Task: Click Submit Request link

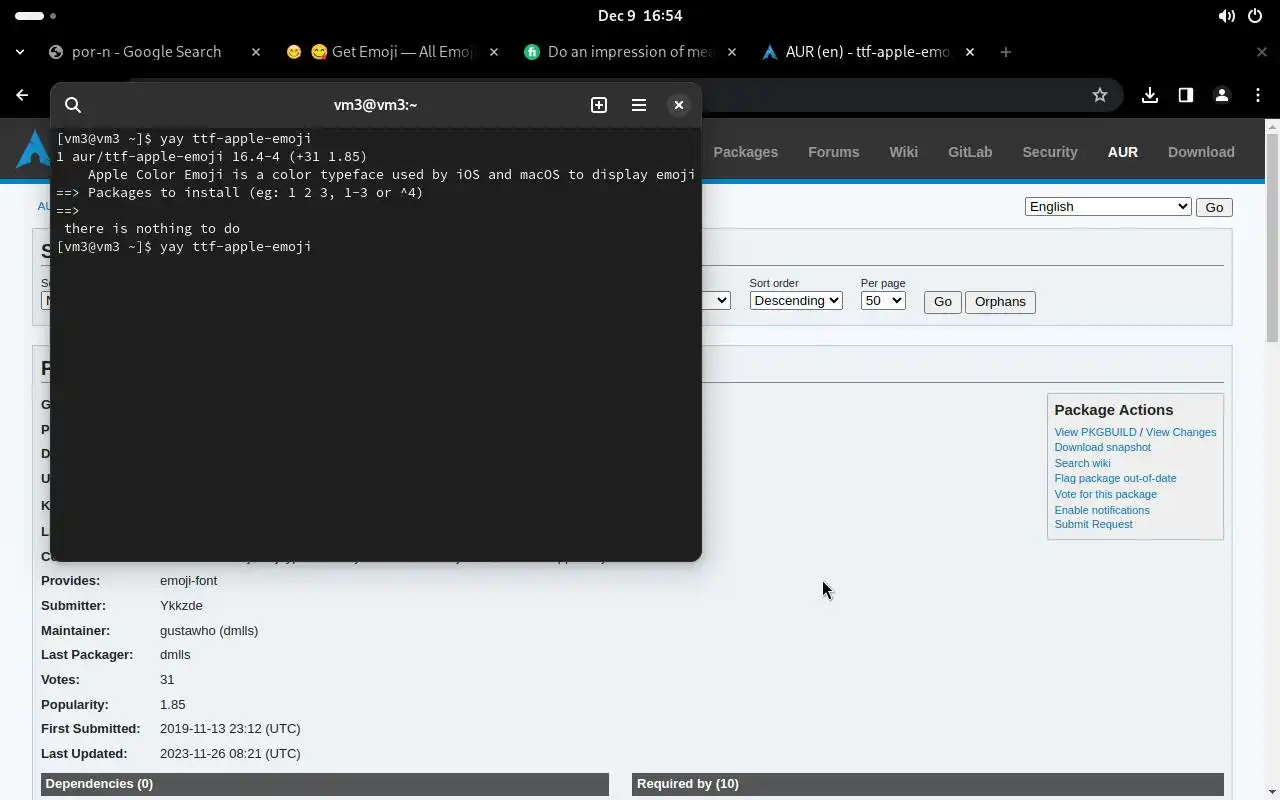Action: [x=1093, y=524]
